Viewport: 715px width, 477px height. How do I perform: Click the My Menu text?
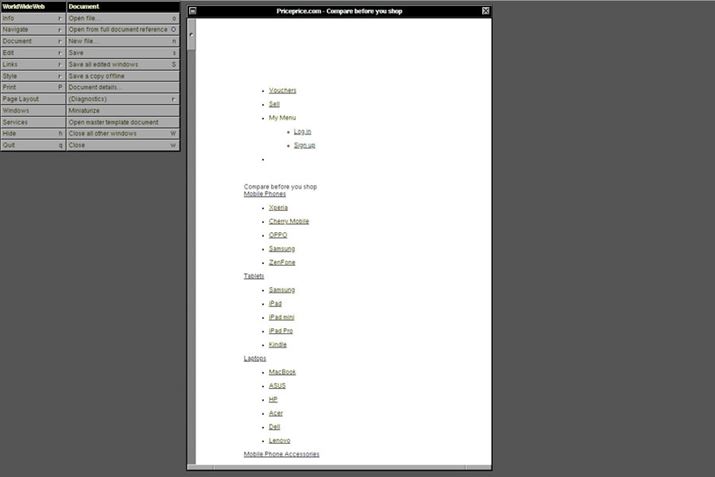282,118
